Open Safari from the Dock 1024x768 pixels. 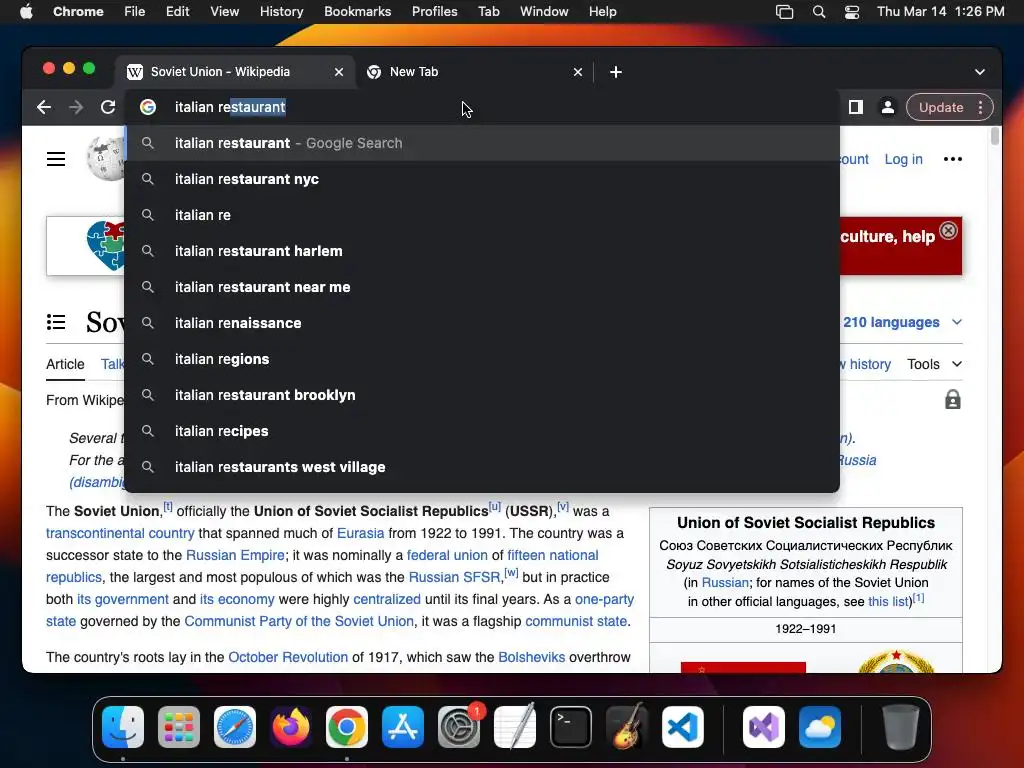[x=234, y=726]
